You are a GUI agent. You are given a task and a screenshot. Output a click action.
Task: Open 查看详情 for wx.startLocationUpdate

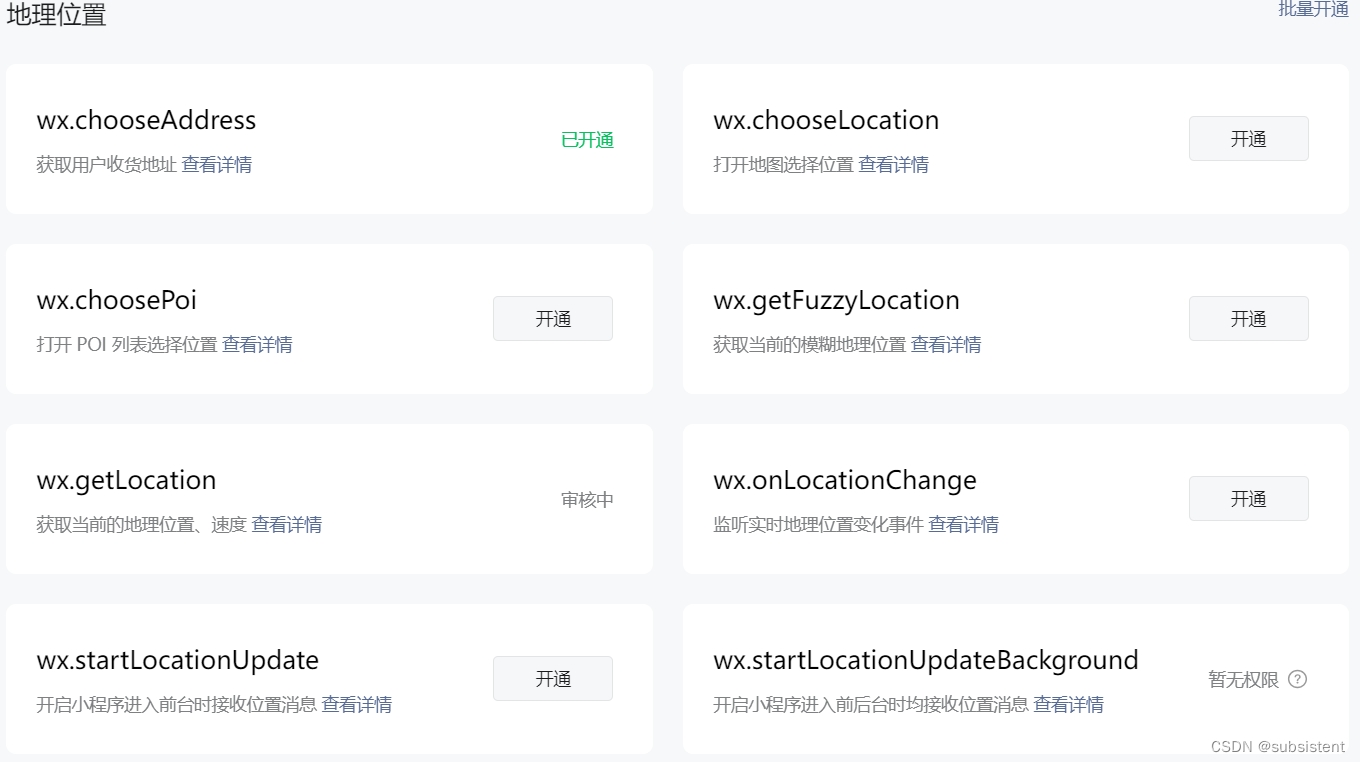pyautogui.click(x=356, y=704)
